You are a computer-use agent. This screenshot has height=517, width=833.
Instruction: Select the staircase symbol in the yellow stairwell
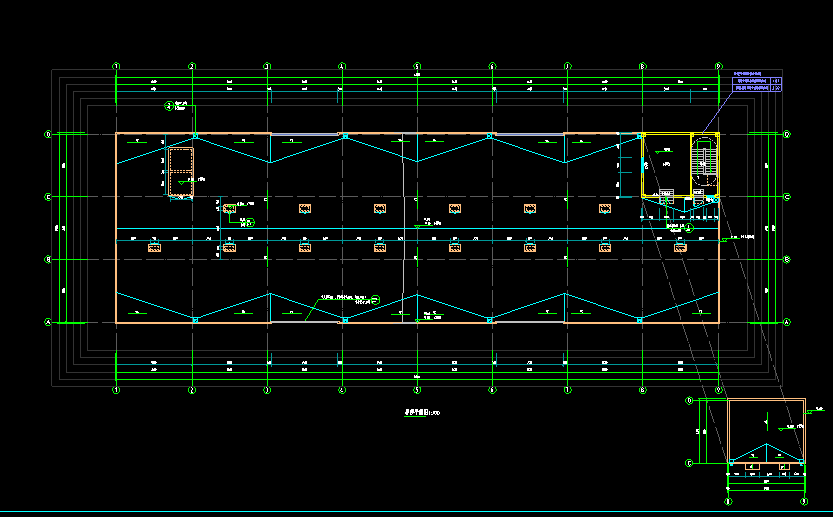704,160
